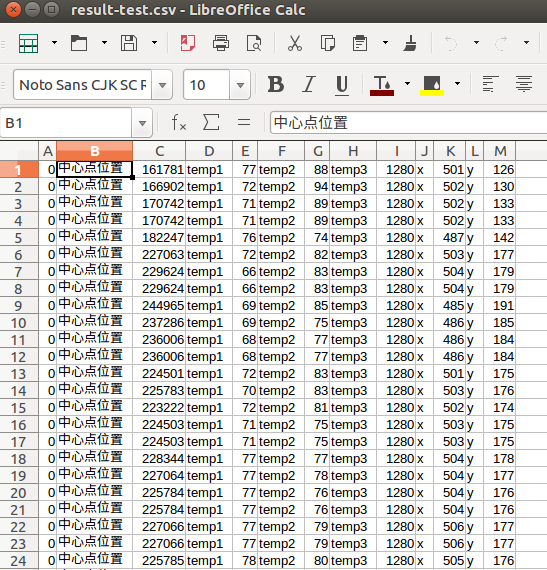Expand the Font Name dropdown list
Viewport: 547px width, 570px height.
click(162, 85)
